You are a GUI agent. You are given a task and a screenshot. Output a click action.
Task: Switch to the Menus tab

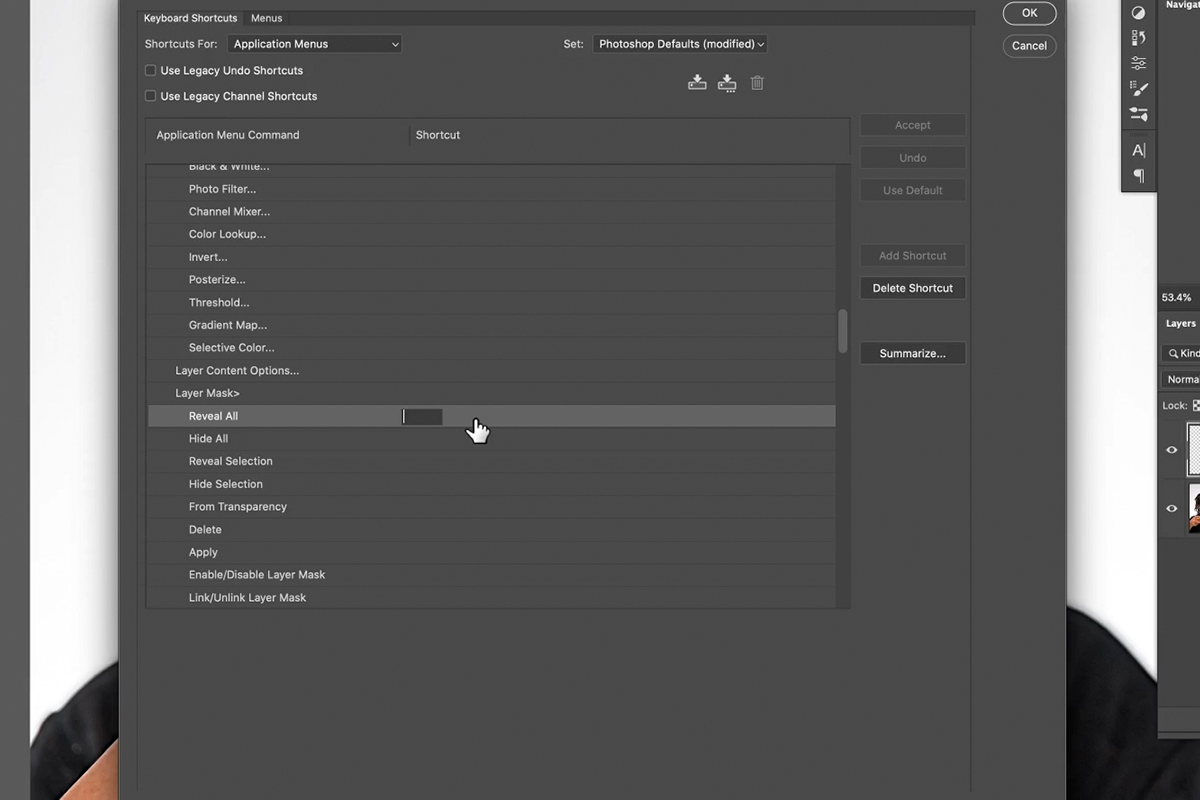pos(266,17)
